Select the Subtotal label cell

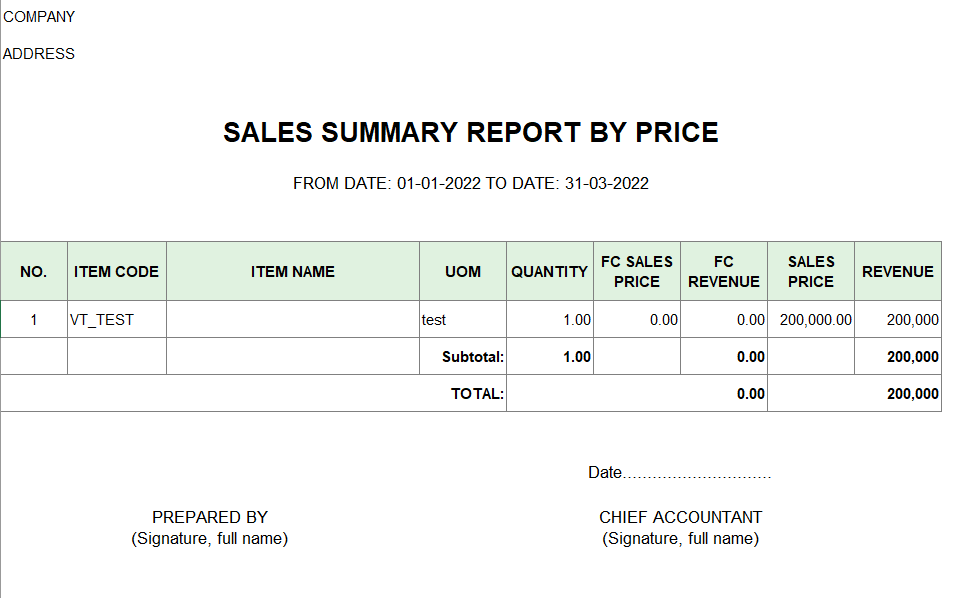463,357
